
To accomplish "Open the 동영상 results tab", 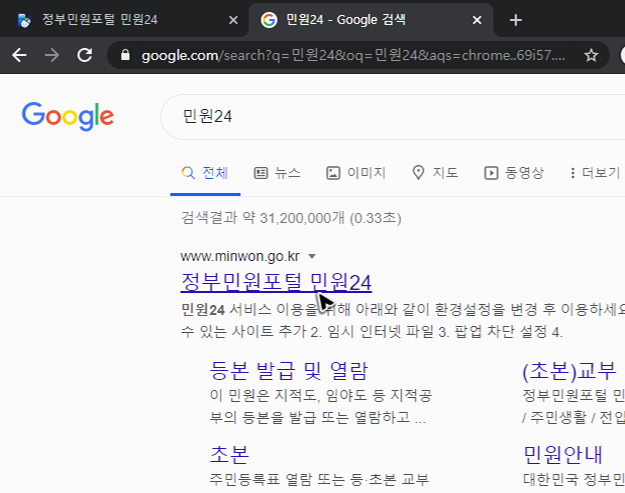I will pos(514,173).
